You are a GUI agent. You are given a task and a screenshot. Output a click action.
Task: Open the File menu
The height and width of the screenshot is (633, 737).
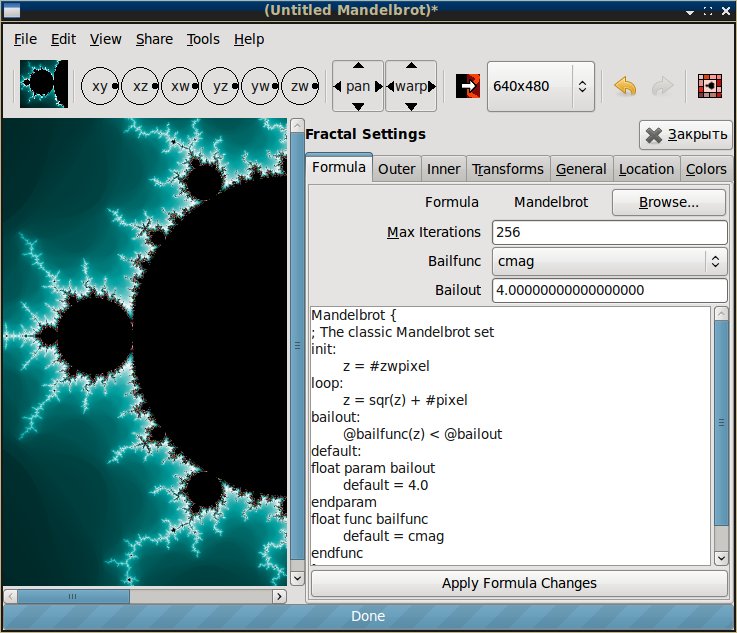25,39
